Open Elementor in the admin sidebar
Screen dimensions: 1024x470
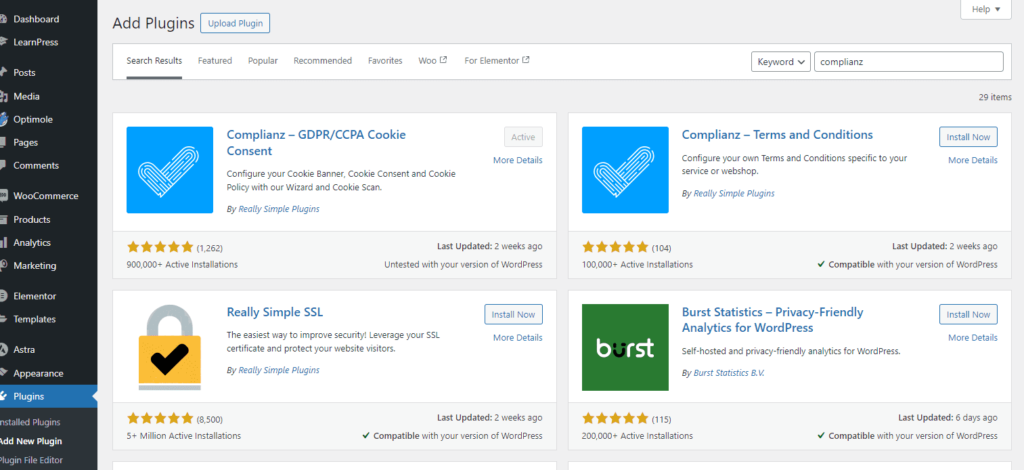(x=34, y=296)
